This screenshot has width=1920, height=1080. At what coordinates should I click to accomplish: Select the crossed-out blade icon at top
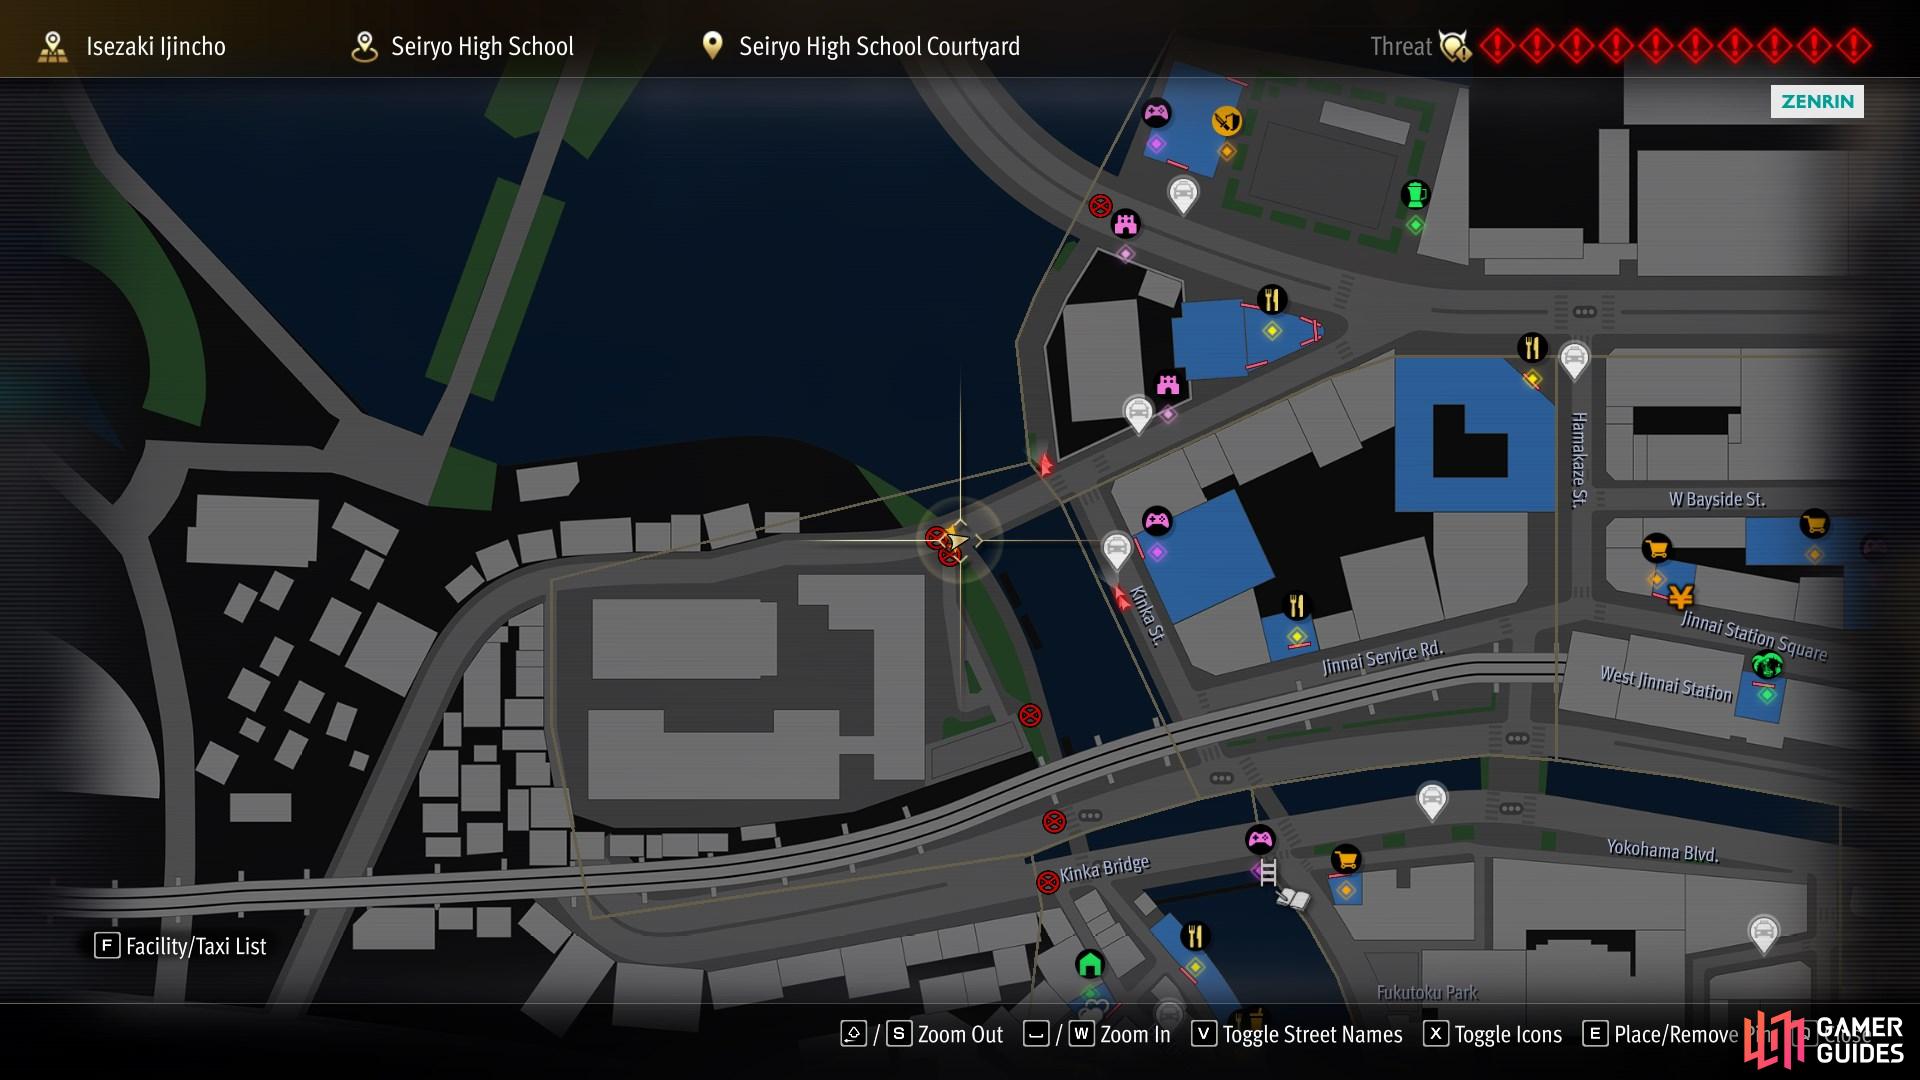point(1227,121)
